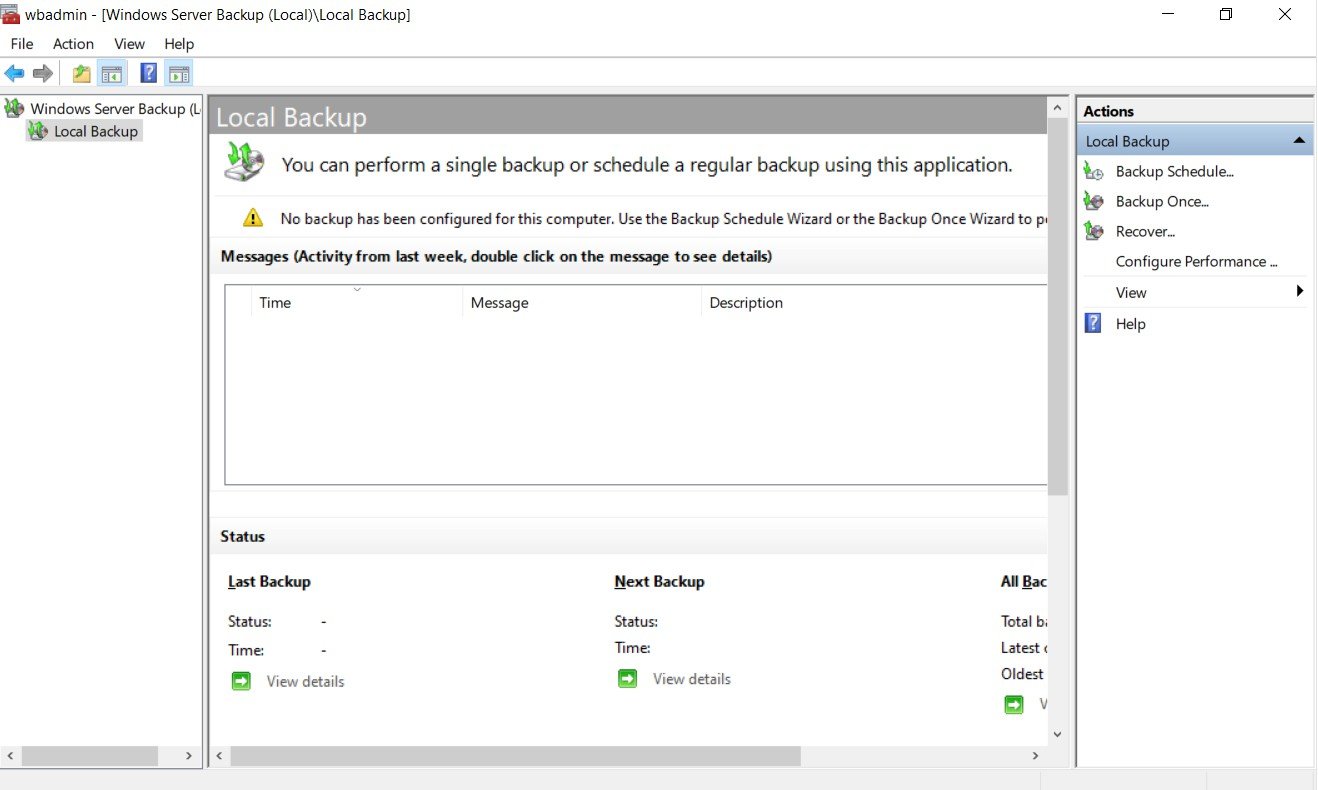Click the blue Help toolbar icon
Screen dimensions: 1318x790
[x=148, y=73]
